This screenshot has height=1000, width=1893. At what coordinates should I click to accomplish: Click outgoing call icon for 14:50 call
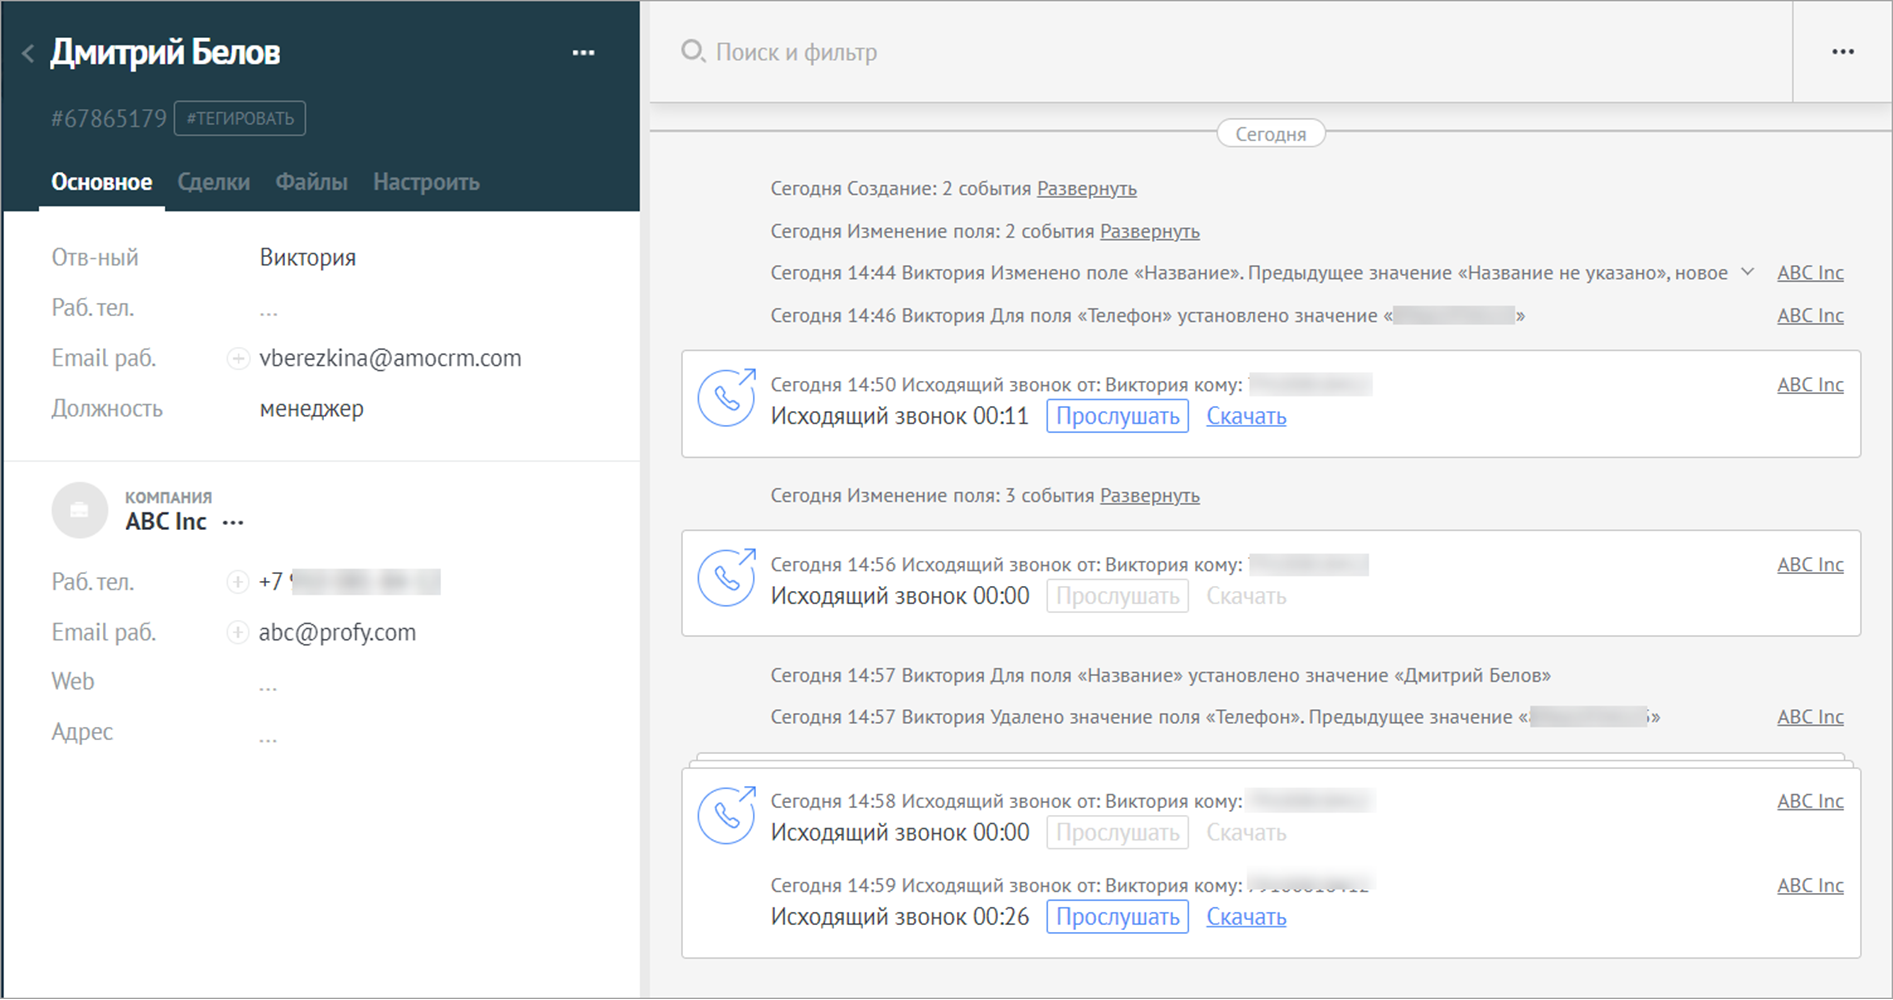(x=726, y=397)
